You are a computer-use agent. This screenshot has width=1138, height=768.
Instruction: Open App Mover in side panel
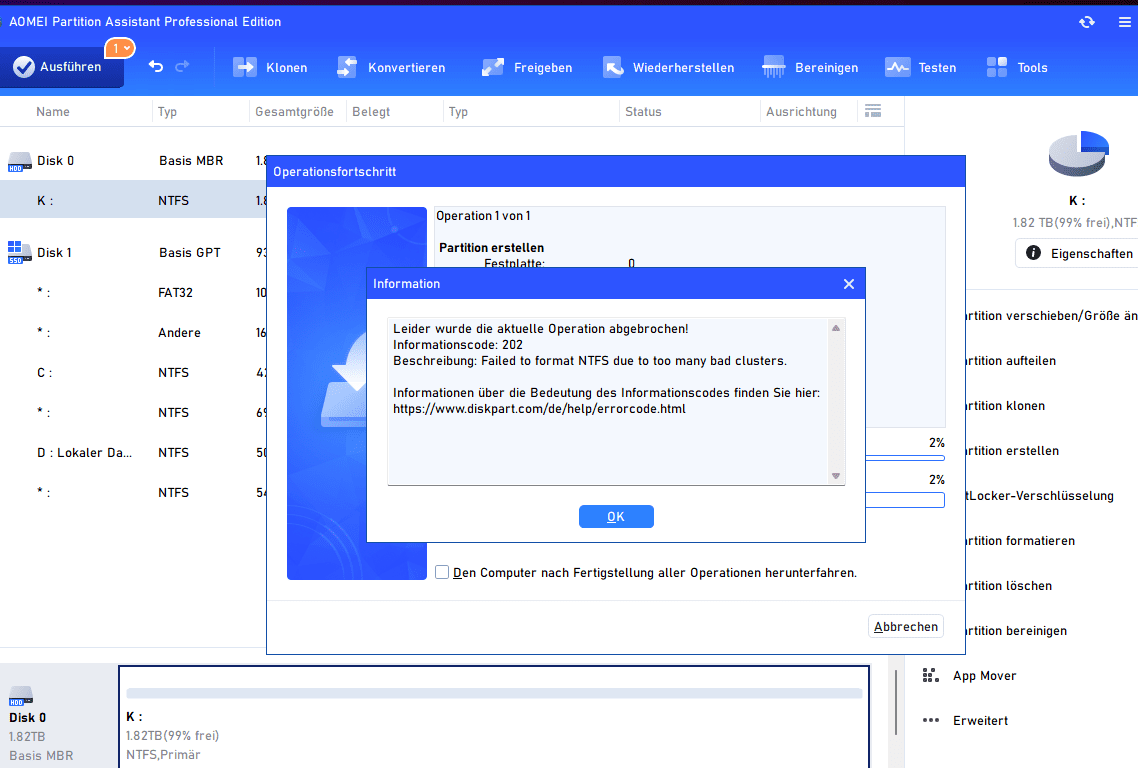coord(969,676)
